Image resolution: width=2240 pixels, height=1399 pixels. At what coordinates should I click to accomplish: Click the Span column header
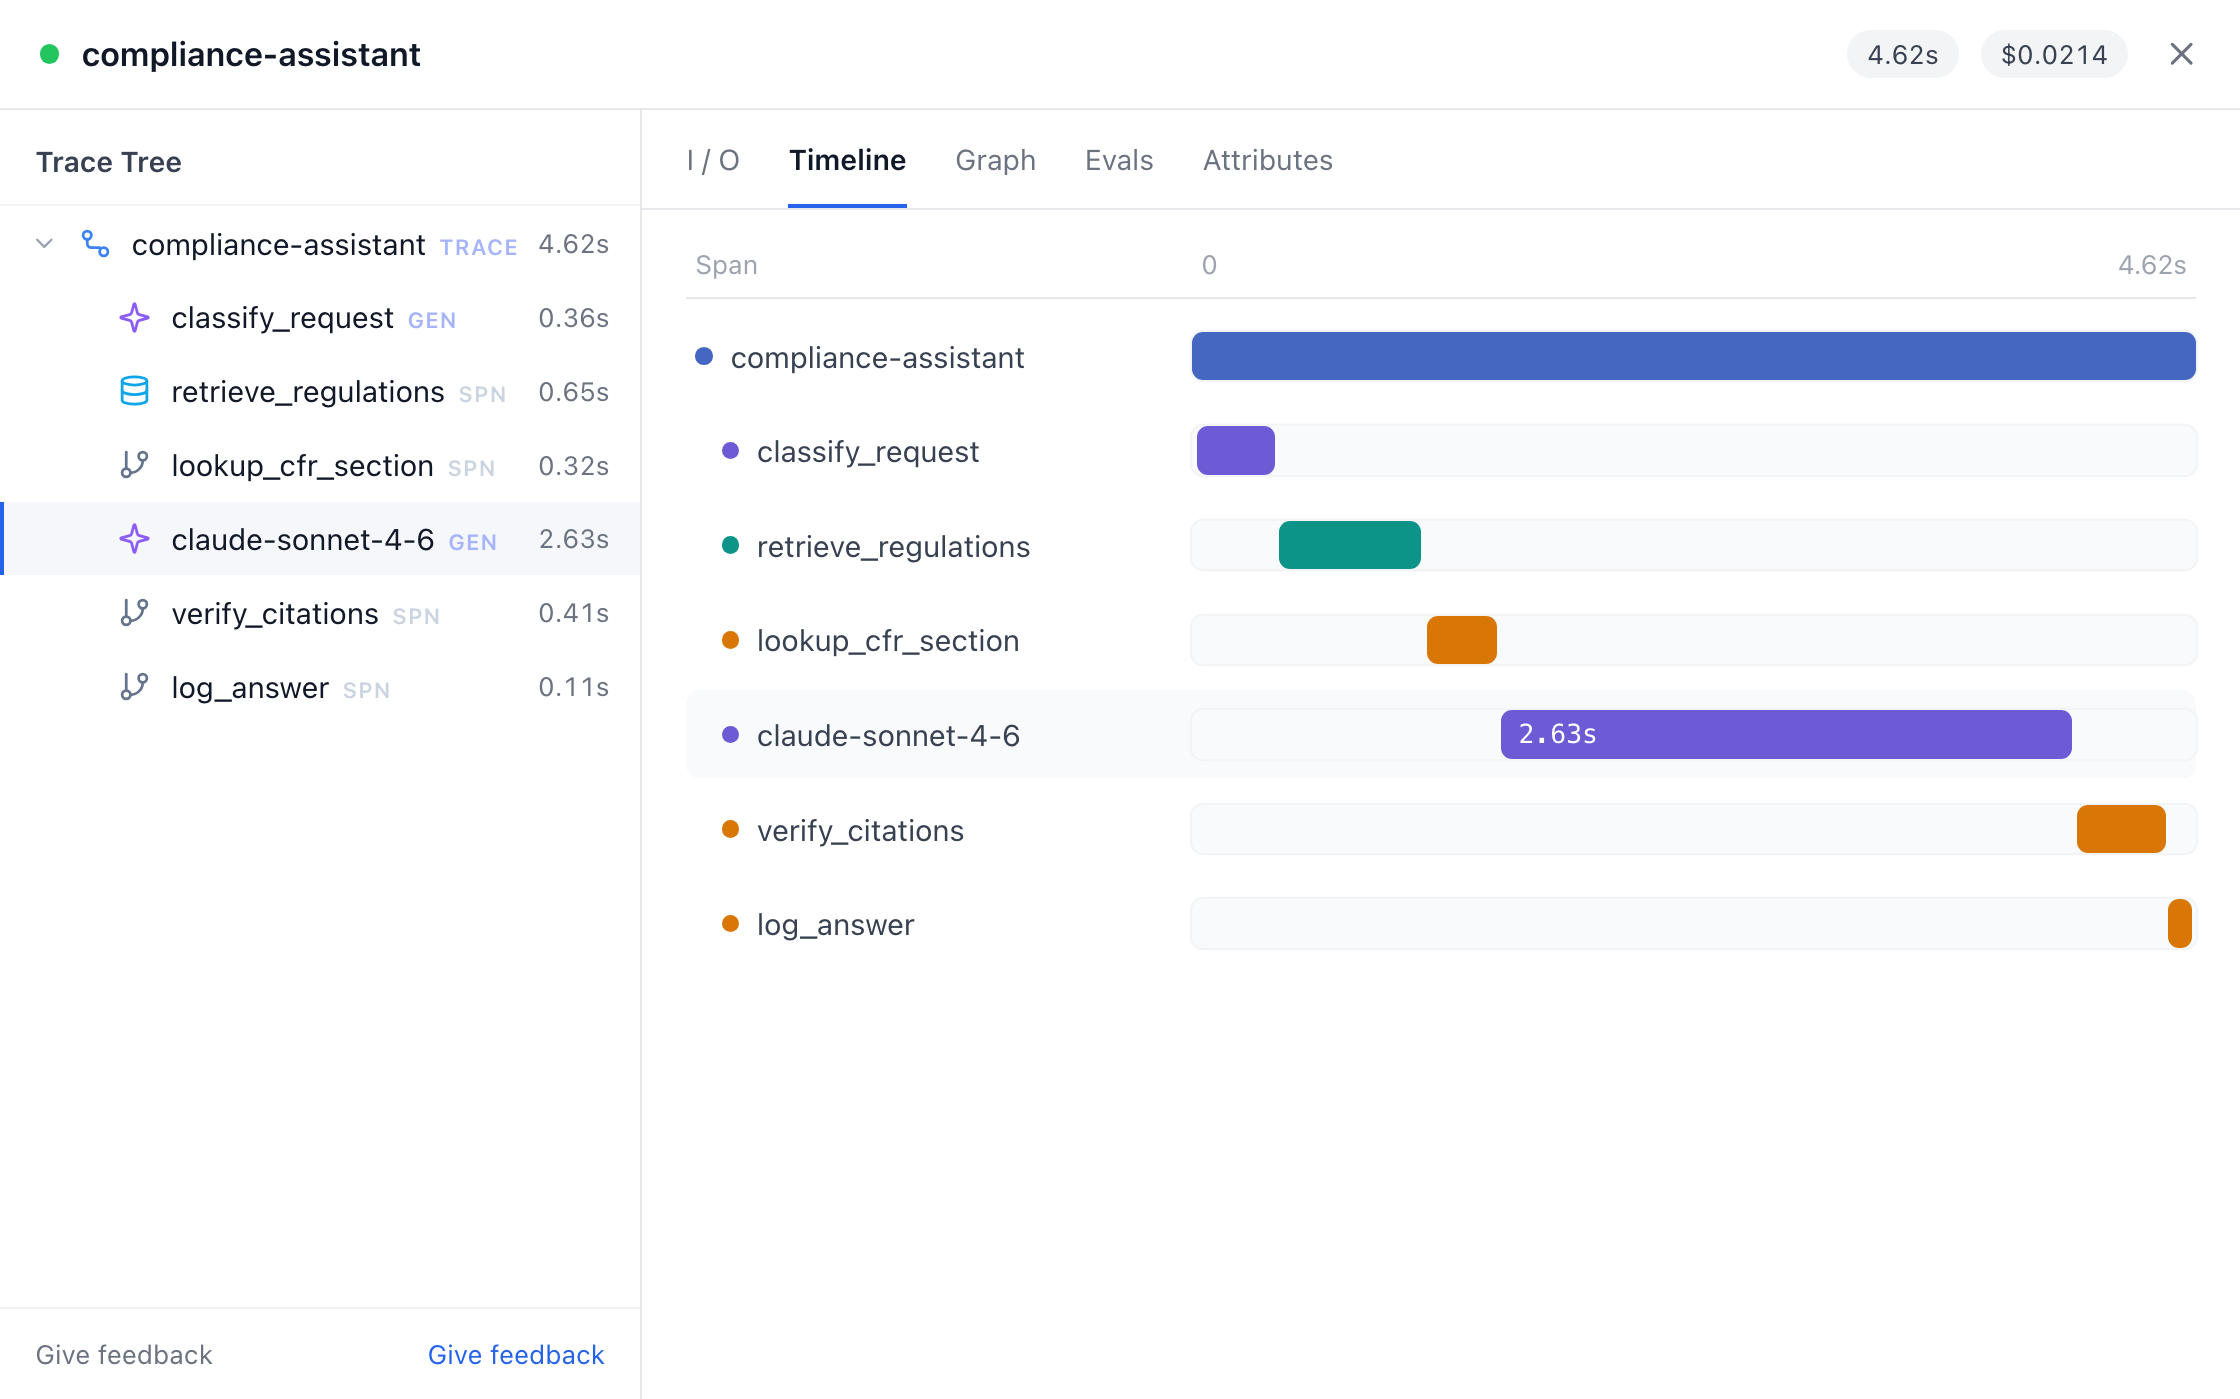click(x=726, y=265)
